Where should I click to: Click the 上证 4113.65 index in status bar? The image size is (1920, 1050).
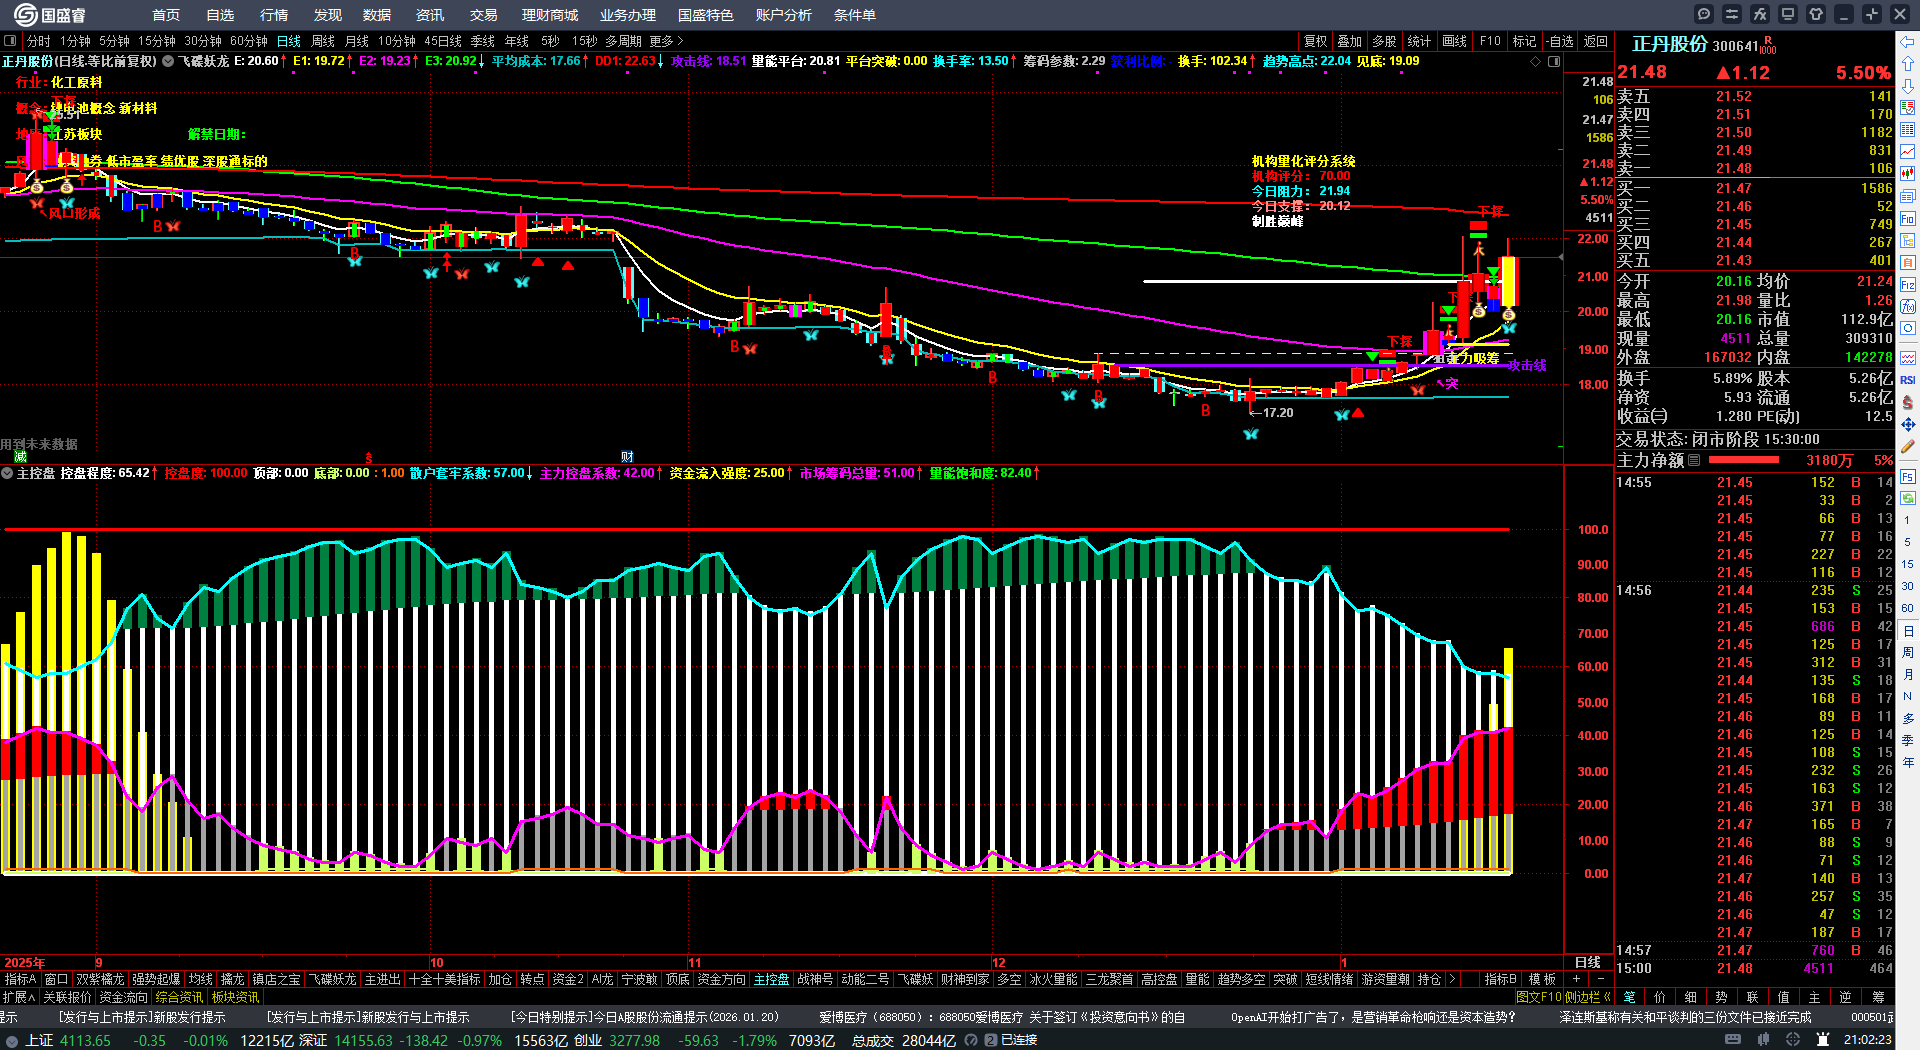(68, 1040)
